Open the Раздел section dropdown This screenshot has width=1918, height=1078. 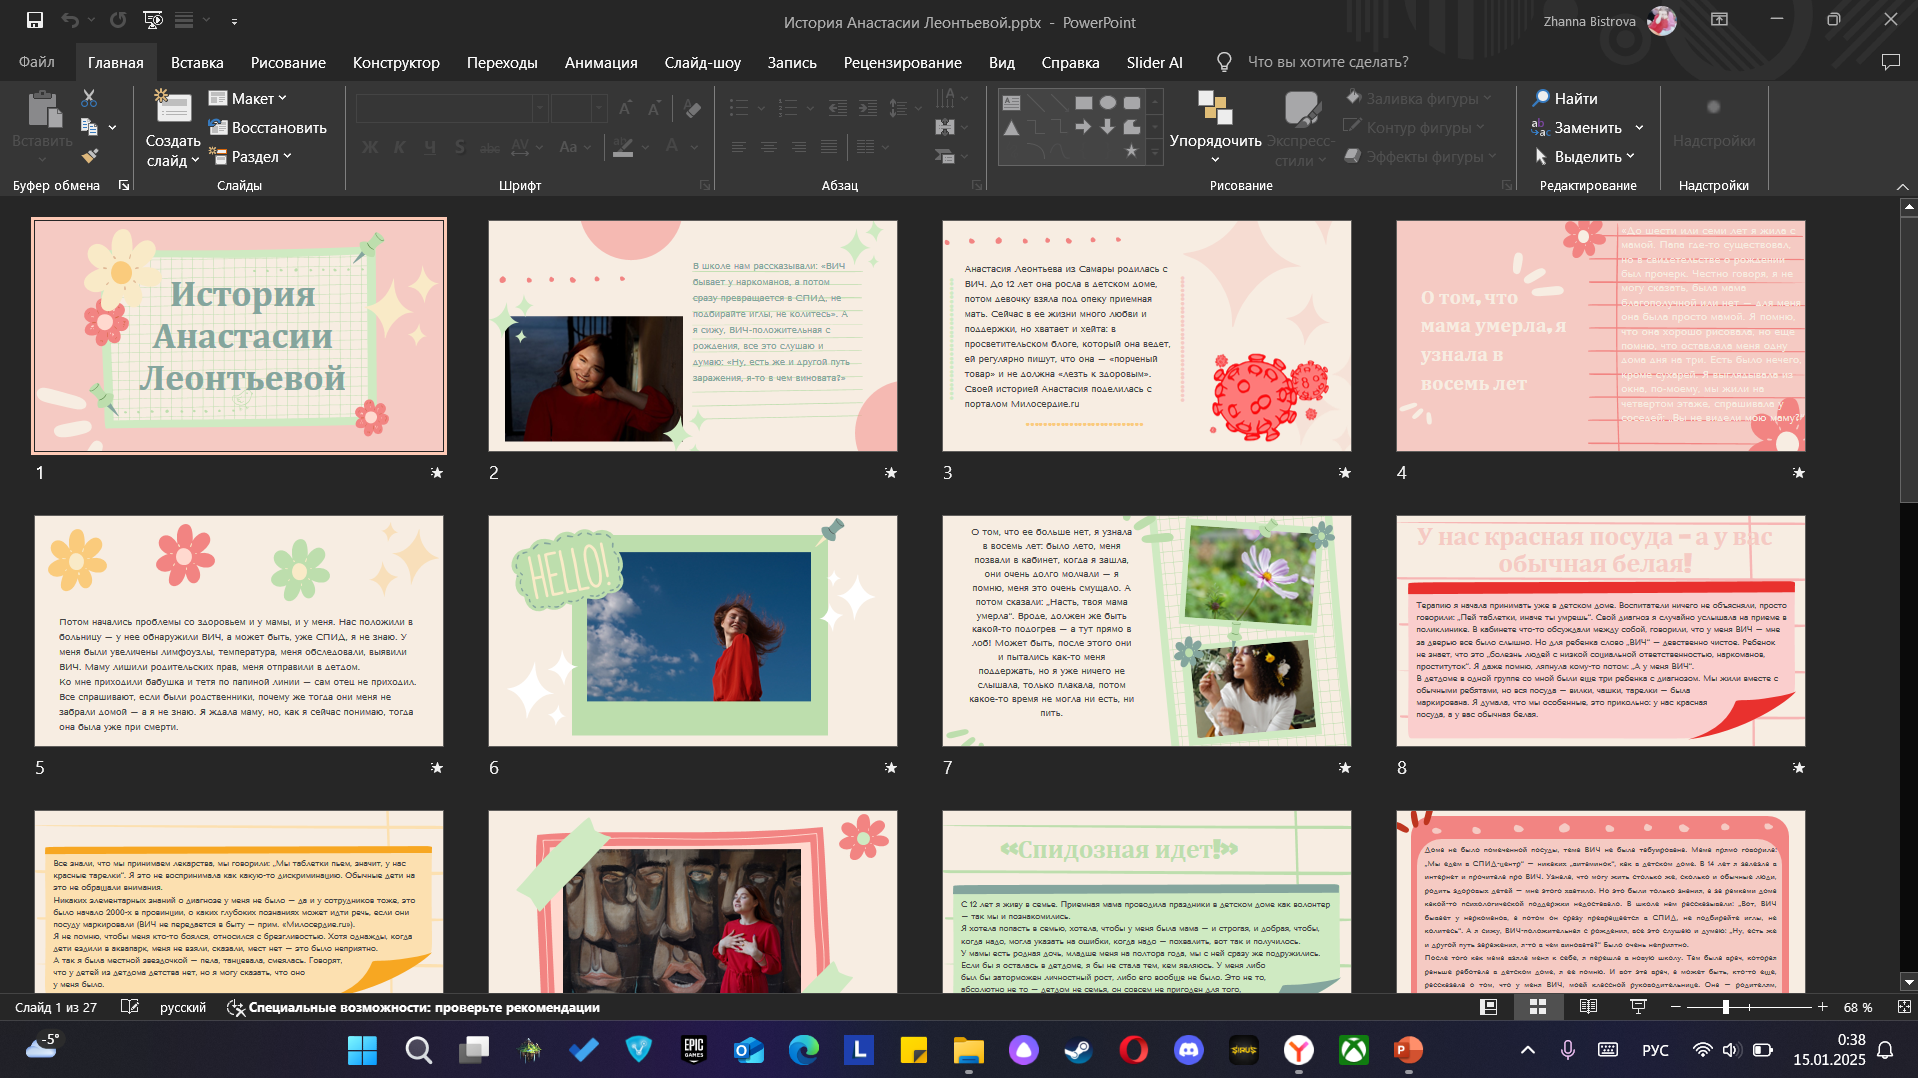coord(250,156)
